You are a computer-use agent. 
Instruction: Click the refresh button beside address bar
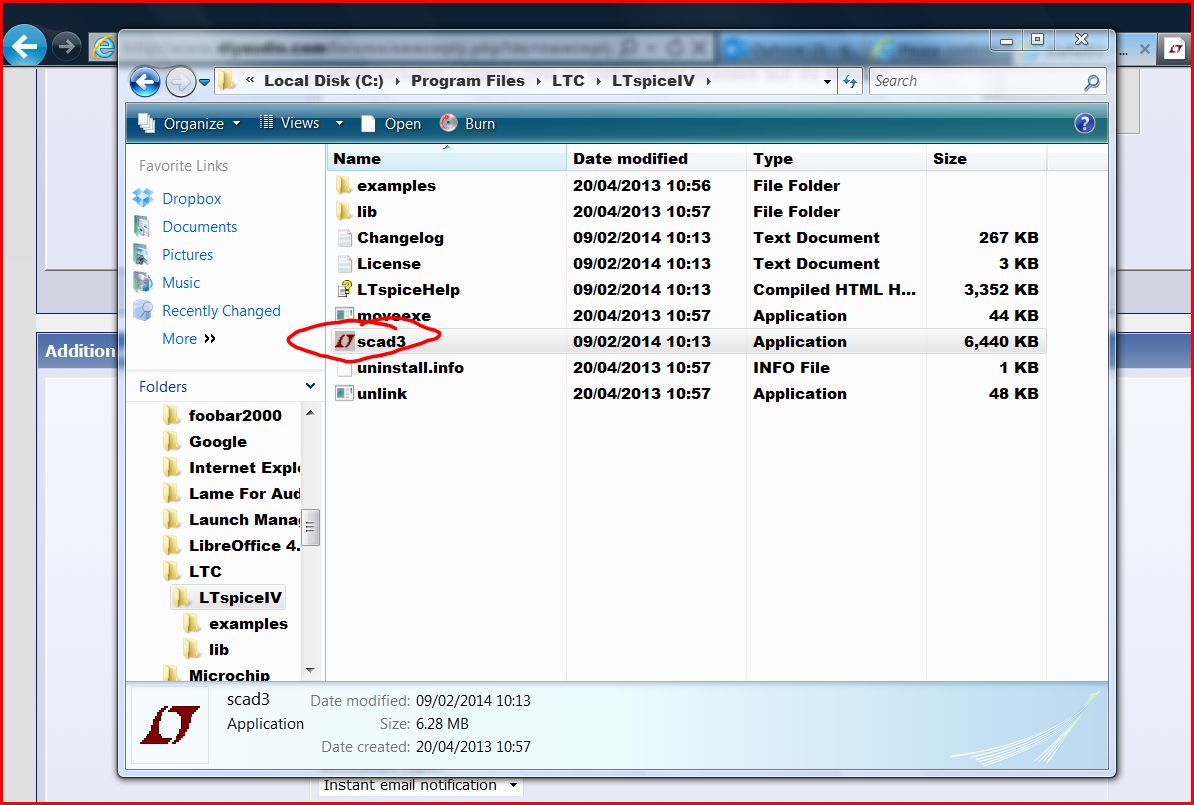tap(850, 81)
